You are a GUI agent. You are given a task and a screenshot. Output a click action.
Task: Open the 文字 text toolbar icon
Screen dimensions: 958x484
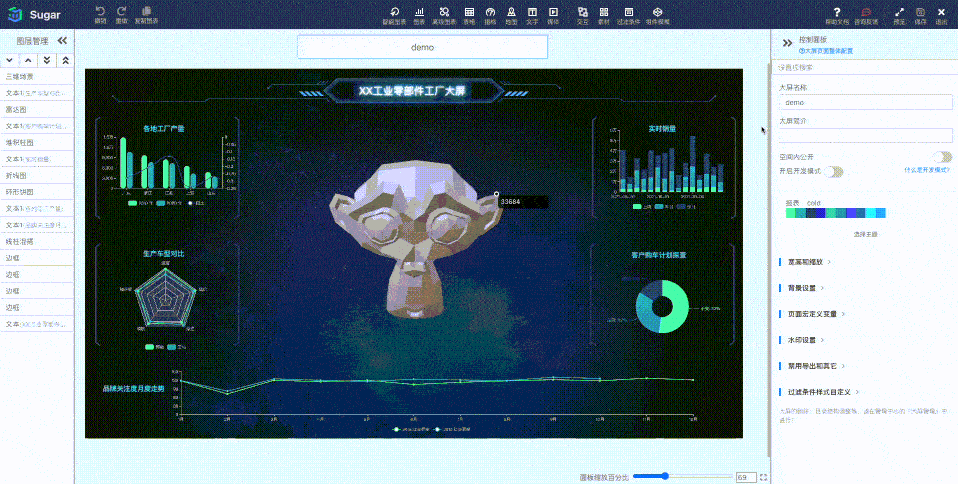(532, 12)
